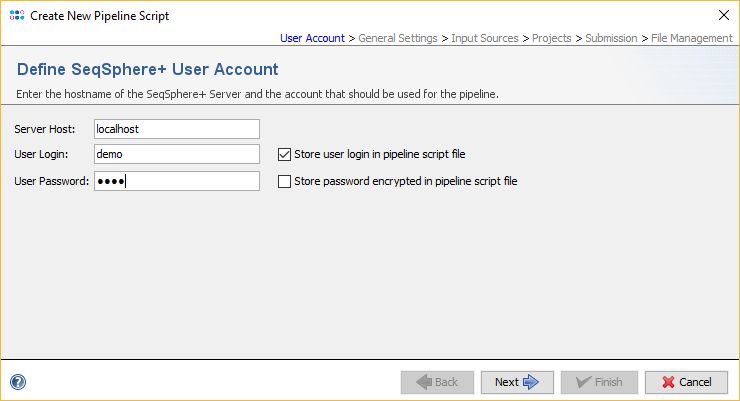The image size is (740, 401).
Task: Open the Input Sources step
Action: tap(485, 38)
